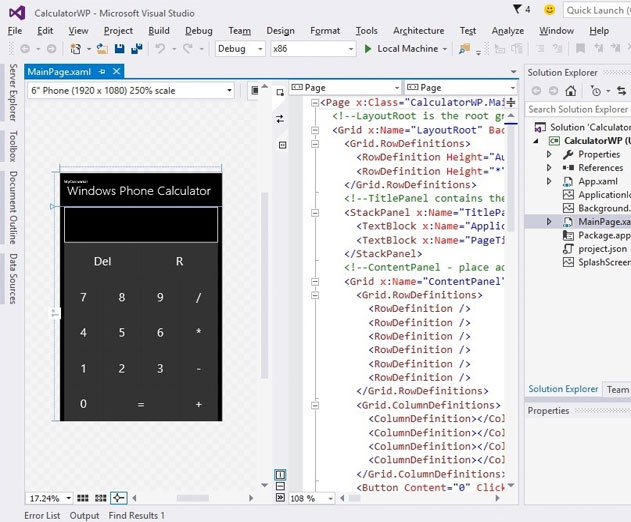631x522 pixels.
Task: Click the pin icon on MainPage.xaml tab
Action: point(102,72)
